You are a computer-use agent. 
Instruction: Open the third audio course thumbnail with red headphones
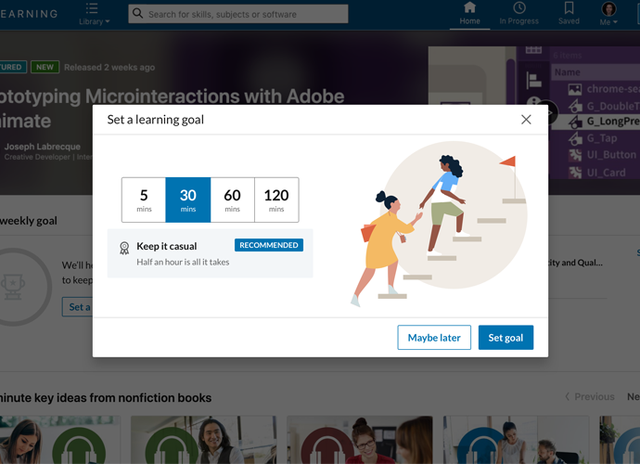tap(360, 440)
